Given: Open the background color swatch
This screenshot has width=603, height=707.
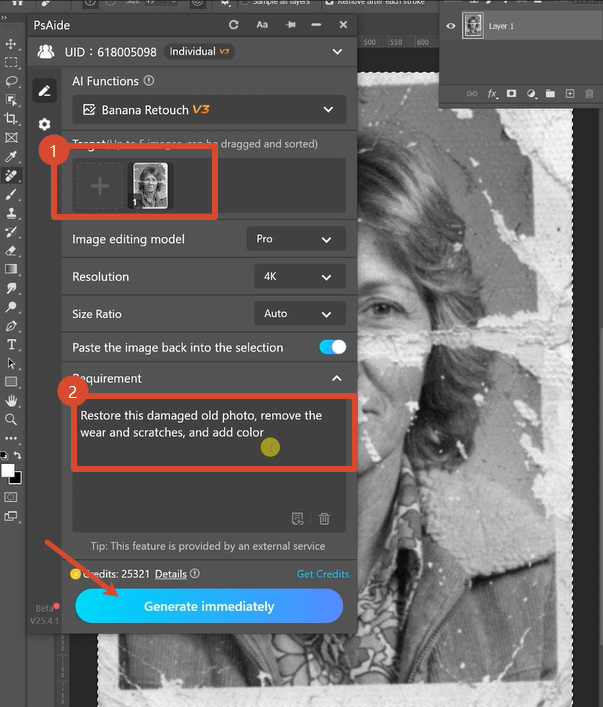Looking at the screenshot, I should point(17,479).
